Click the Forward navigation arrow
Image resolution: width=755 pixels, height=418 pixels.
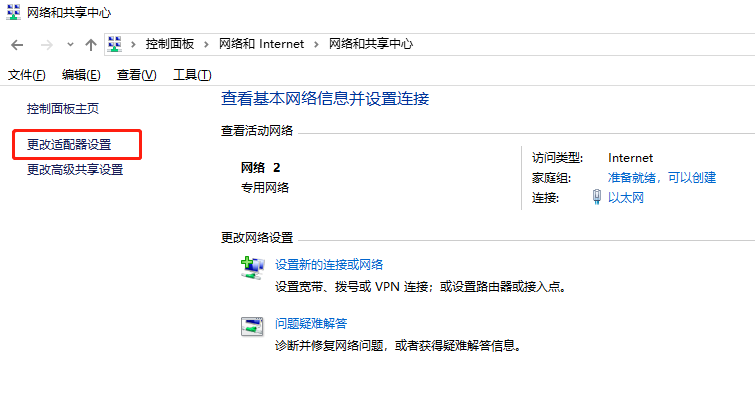point(47,45)
